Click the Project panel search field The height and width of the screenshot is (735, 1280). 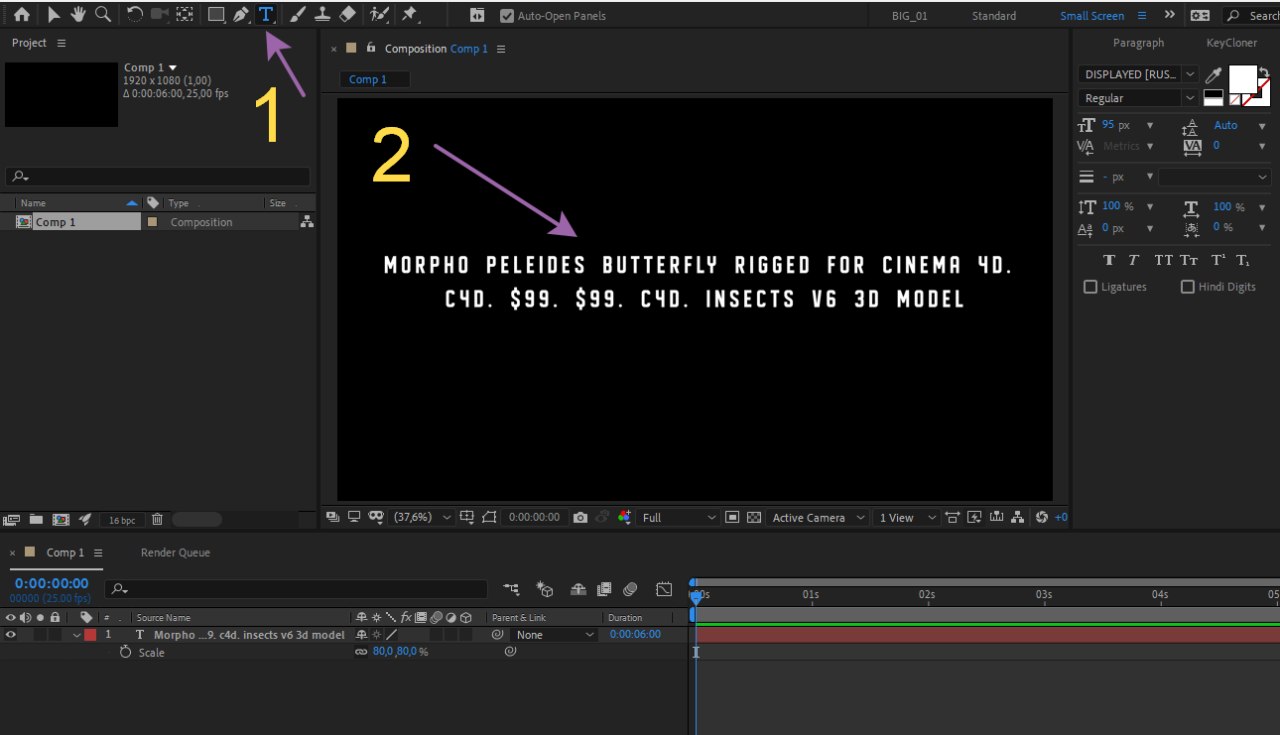159,176
